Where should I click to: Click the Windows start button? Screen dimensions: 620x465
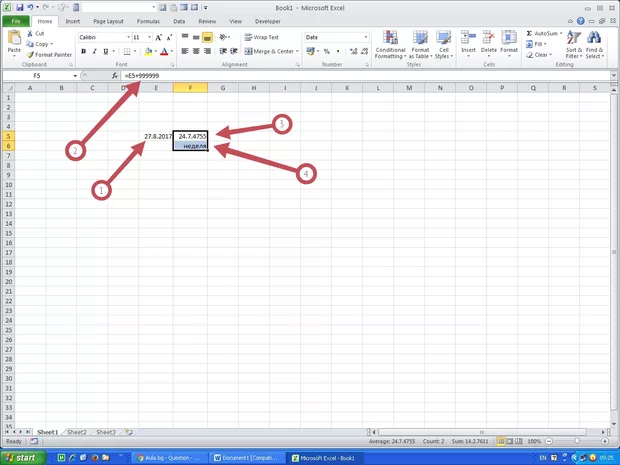[x=23, y=458]
